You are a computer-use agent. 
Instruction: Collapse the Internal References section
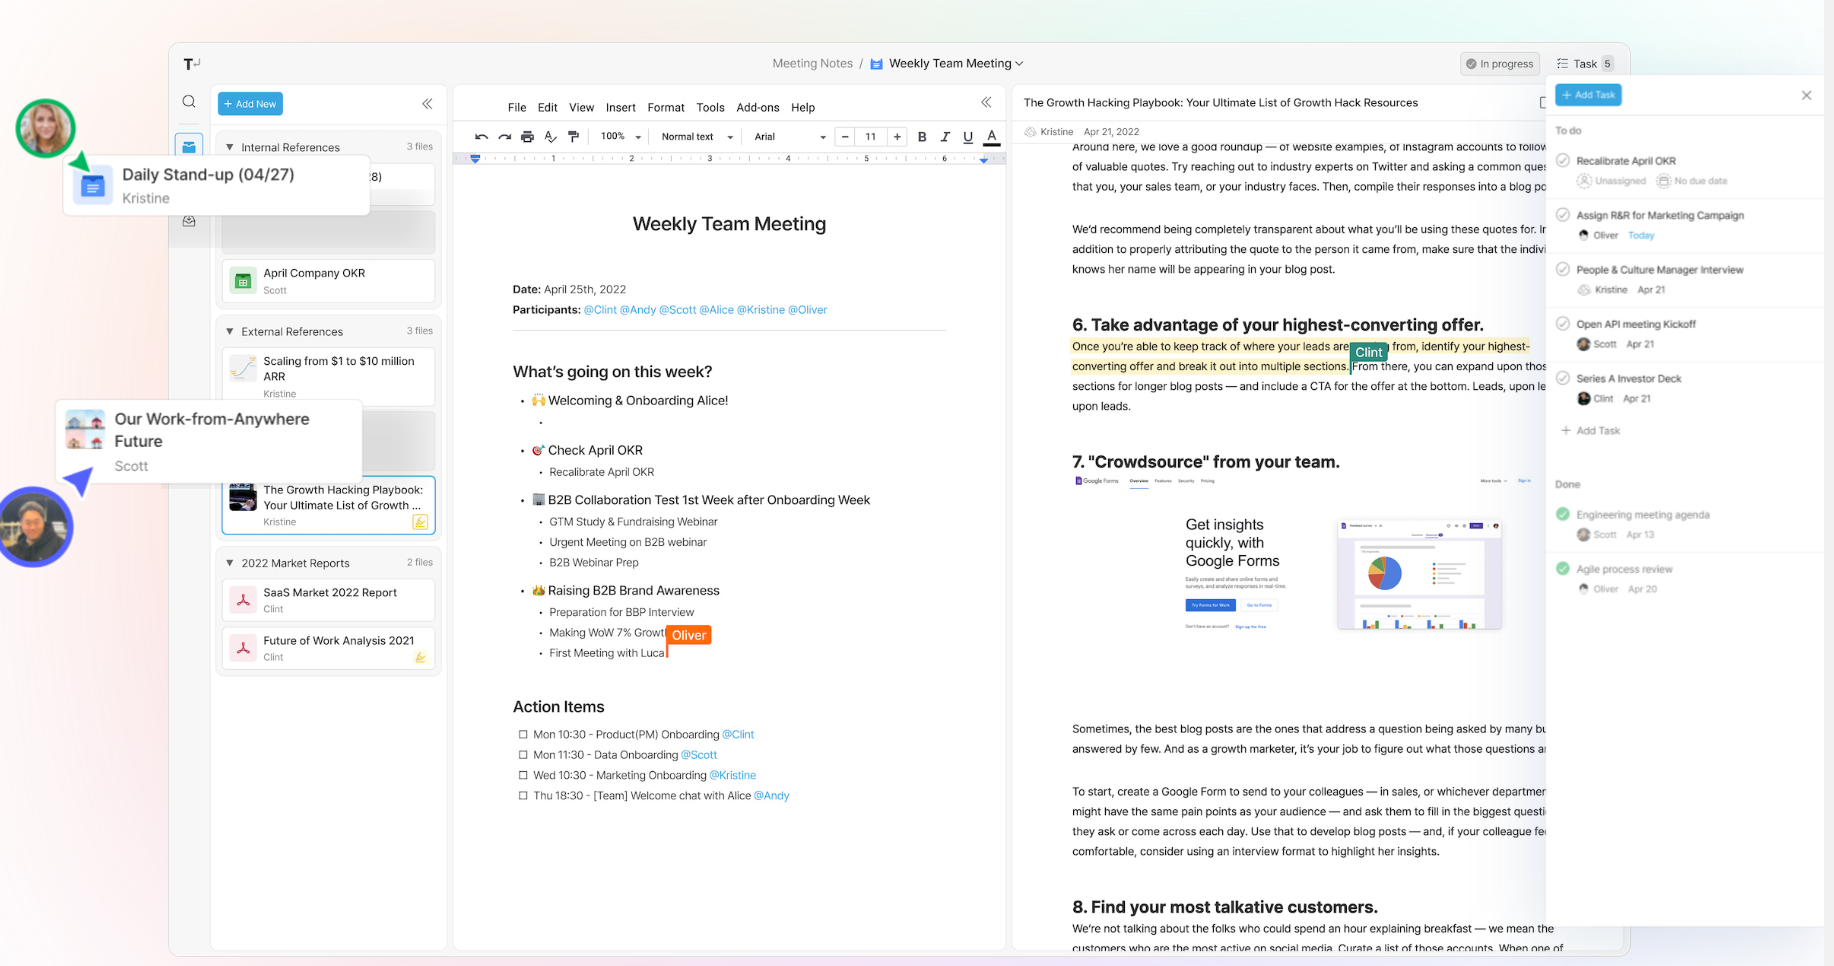230,147
